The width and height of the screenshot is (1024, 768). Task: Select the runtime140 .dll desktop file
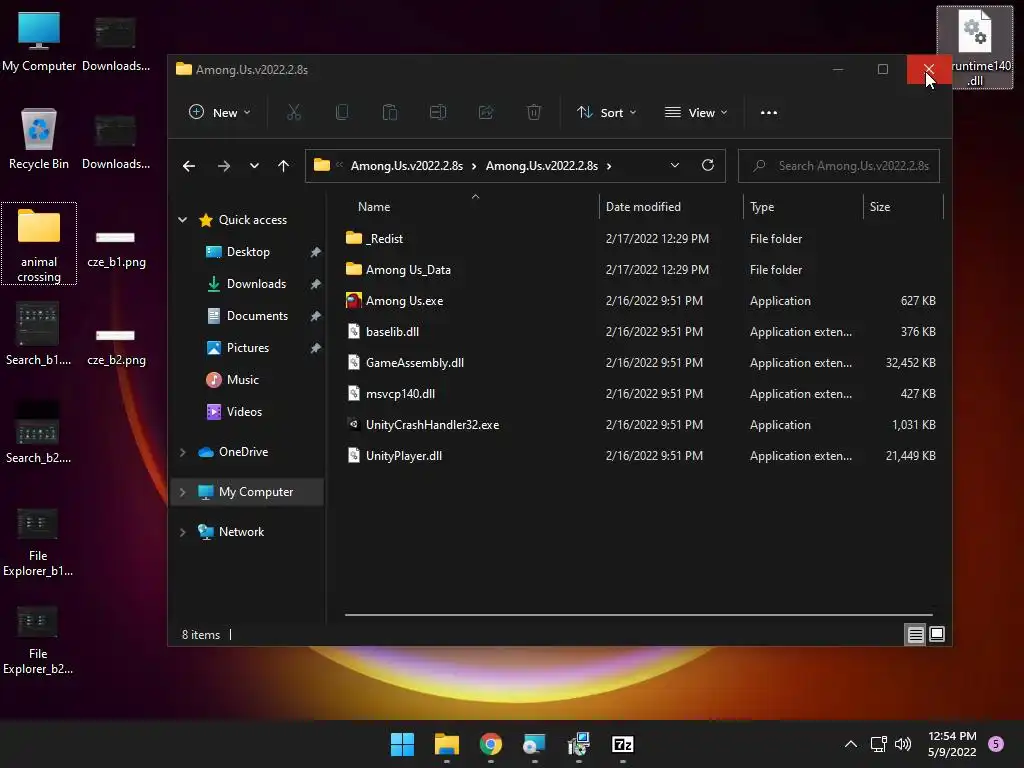click(974, 48)
